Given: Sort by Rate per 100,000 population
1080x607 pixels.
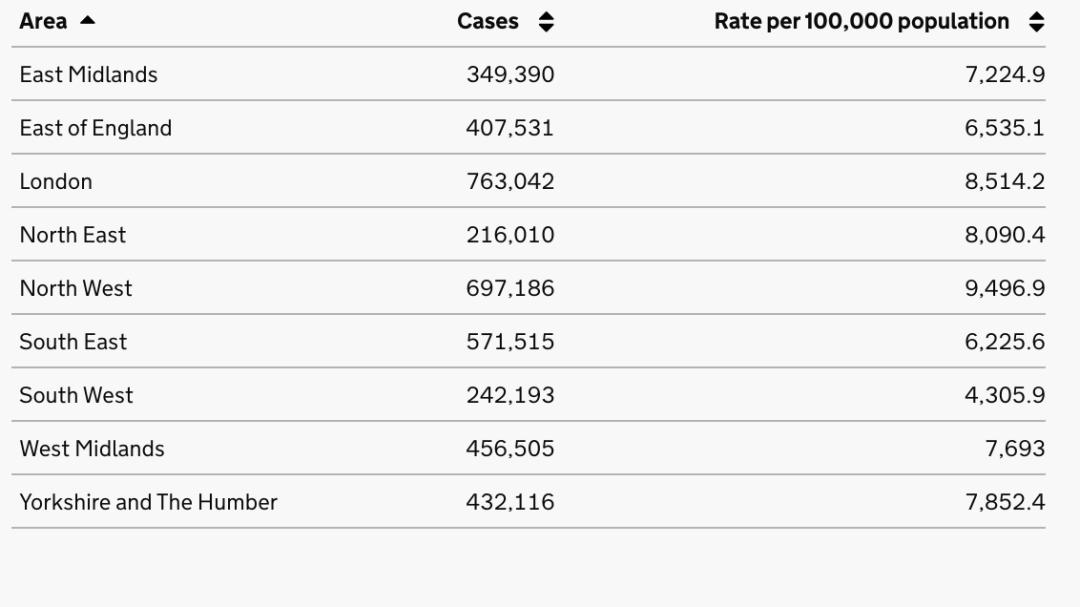Looking at the screenshot, I should [861, 21].
